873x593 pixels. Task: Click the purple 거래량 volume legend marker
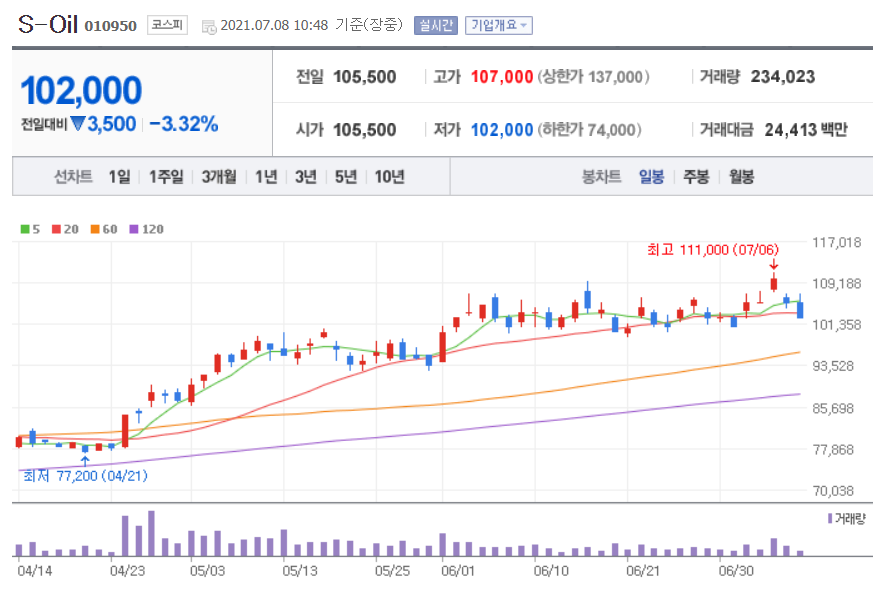coord(830,518)
